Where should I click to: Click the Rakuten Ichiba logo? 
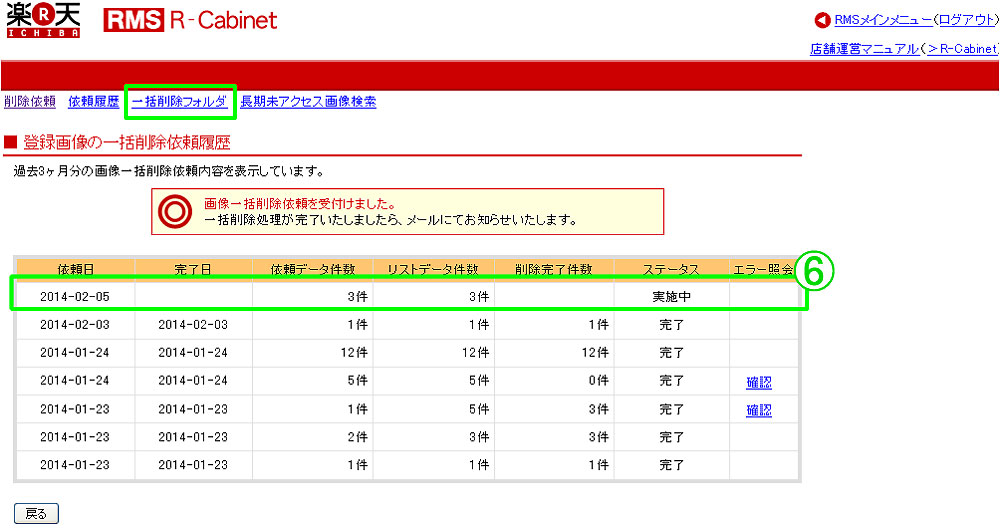(43, 20)
